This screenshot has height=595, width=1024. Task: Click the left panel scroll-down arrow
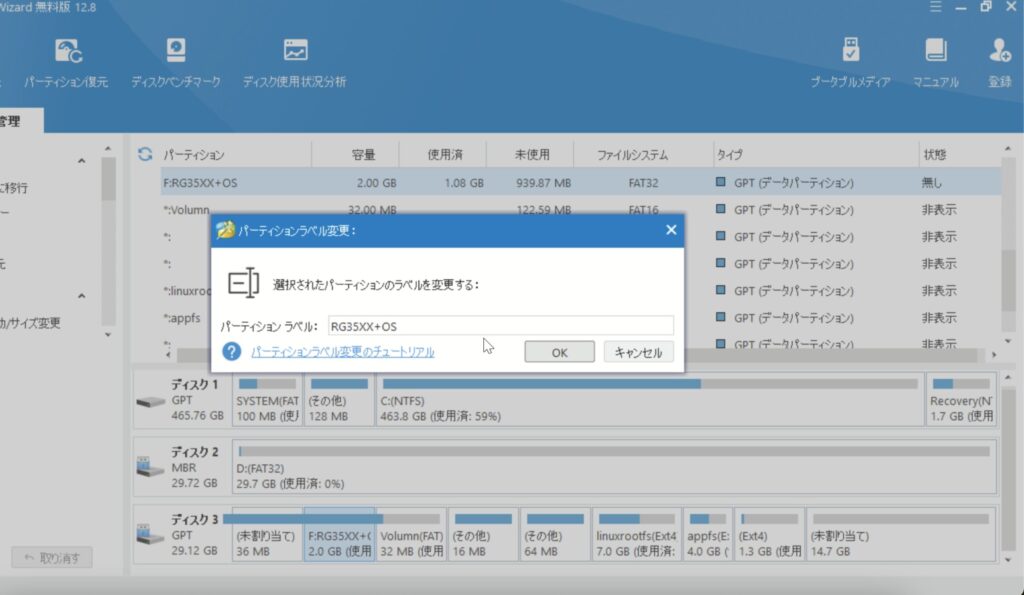tap(108, 334)
